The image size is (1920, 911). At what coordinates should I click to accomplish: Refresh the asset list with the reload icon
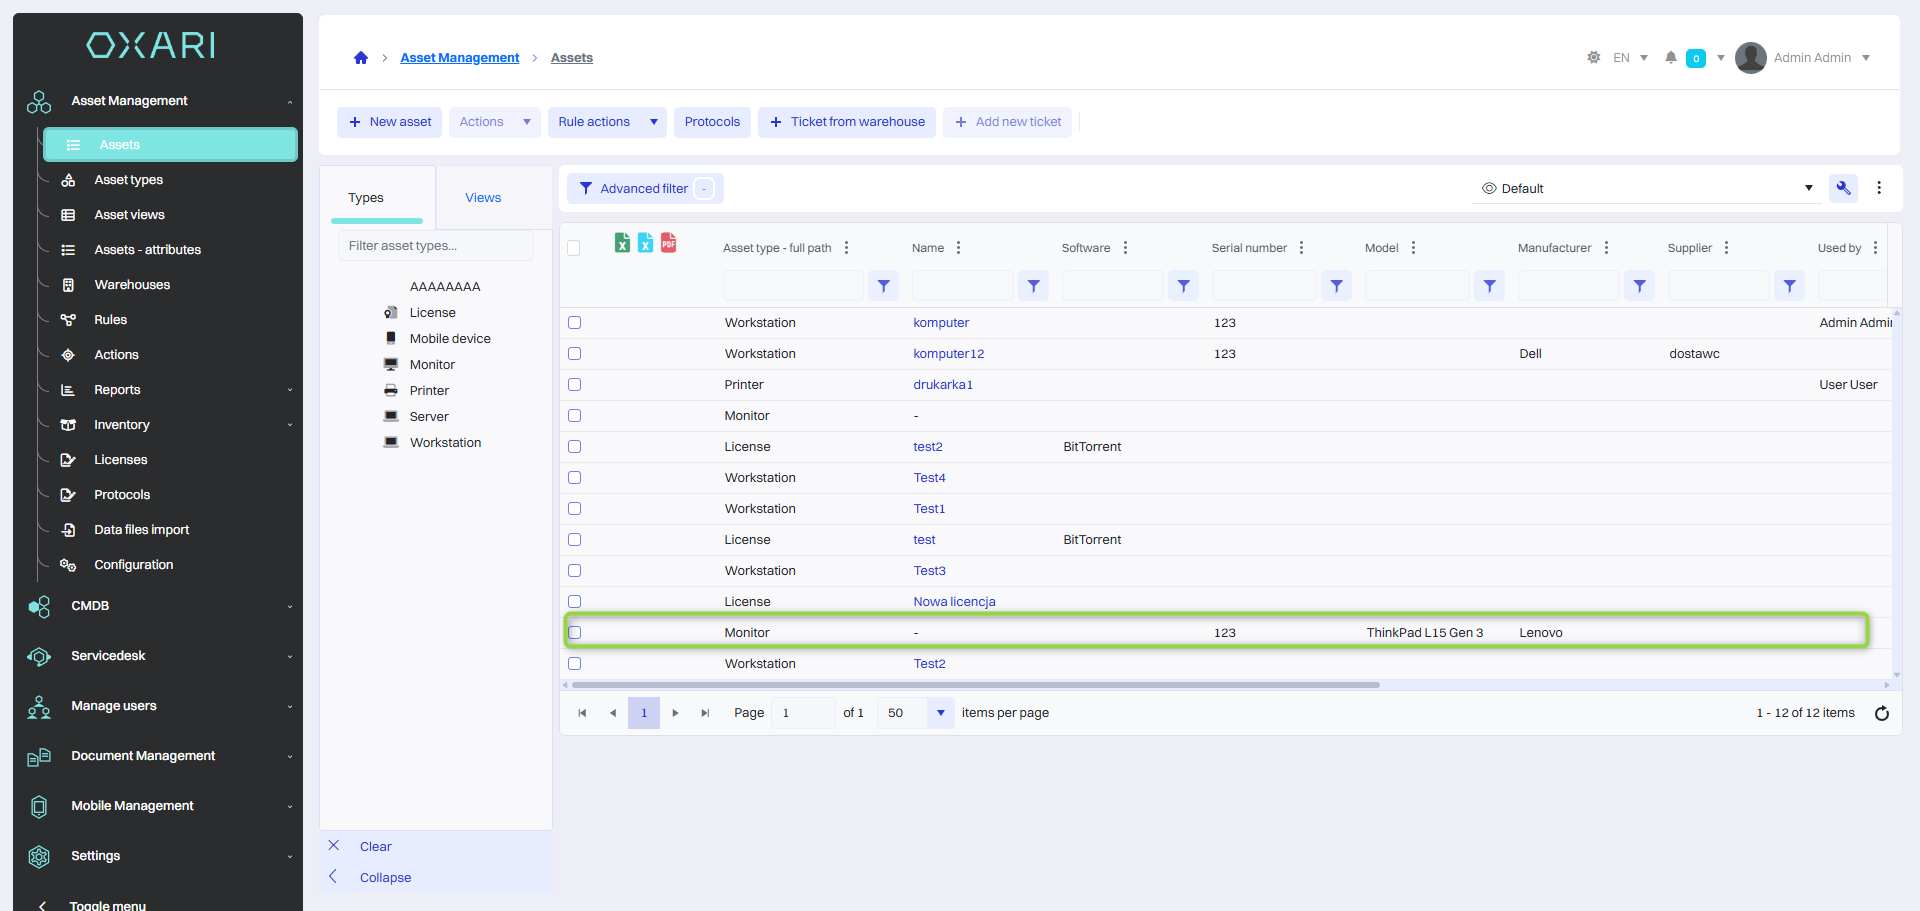point(1881,713)
